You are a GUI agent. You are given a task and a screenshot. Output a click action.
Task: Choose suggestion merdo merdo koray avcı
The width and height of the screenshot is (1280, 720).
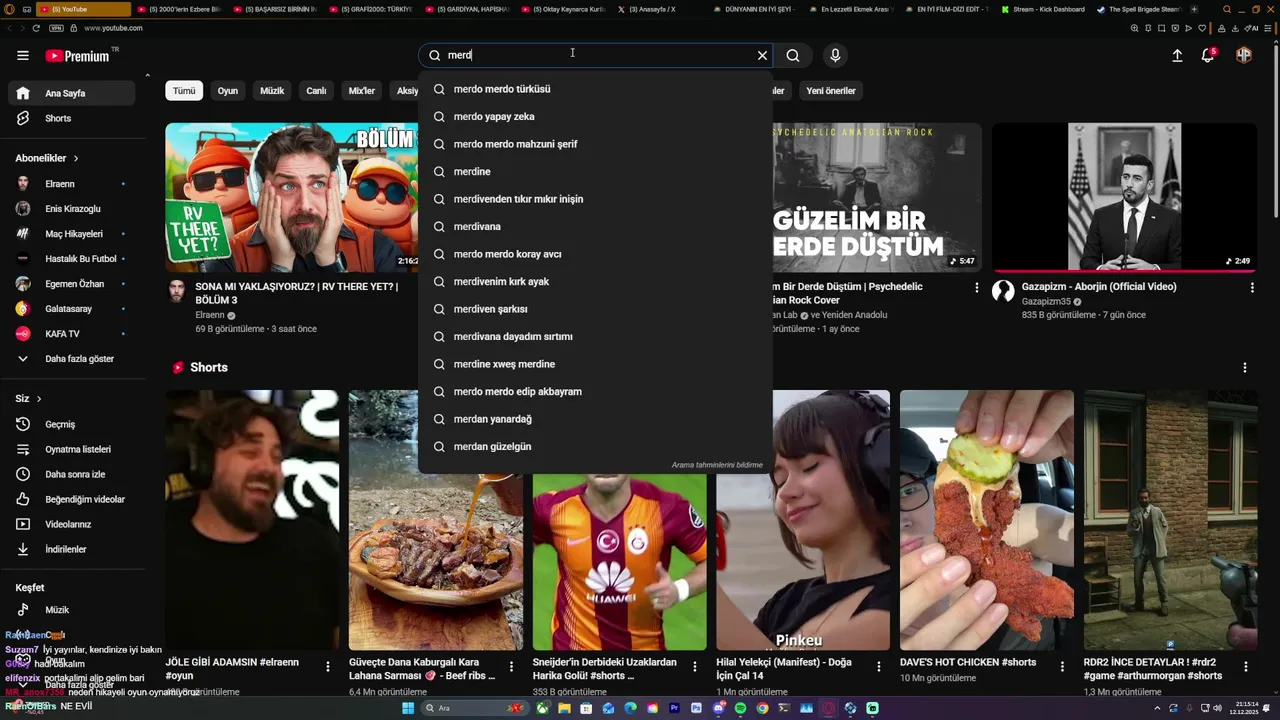pos(595,254)
